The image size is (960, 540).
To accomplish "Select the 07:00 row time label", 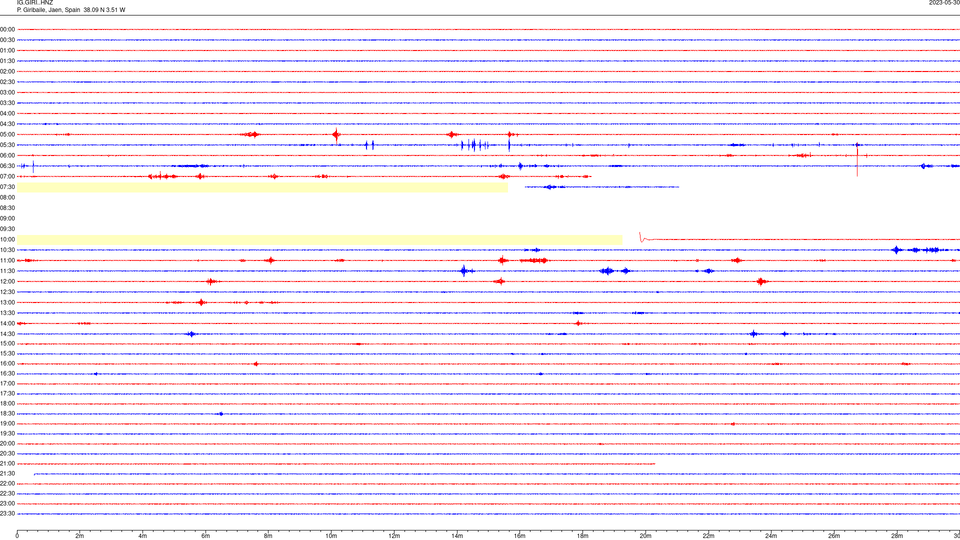I will pyautogui.click(x=7, y=176).
